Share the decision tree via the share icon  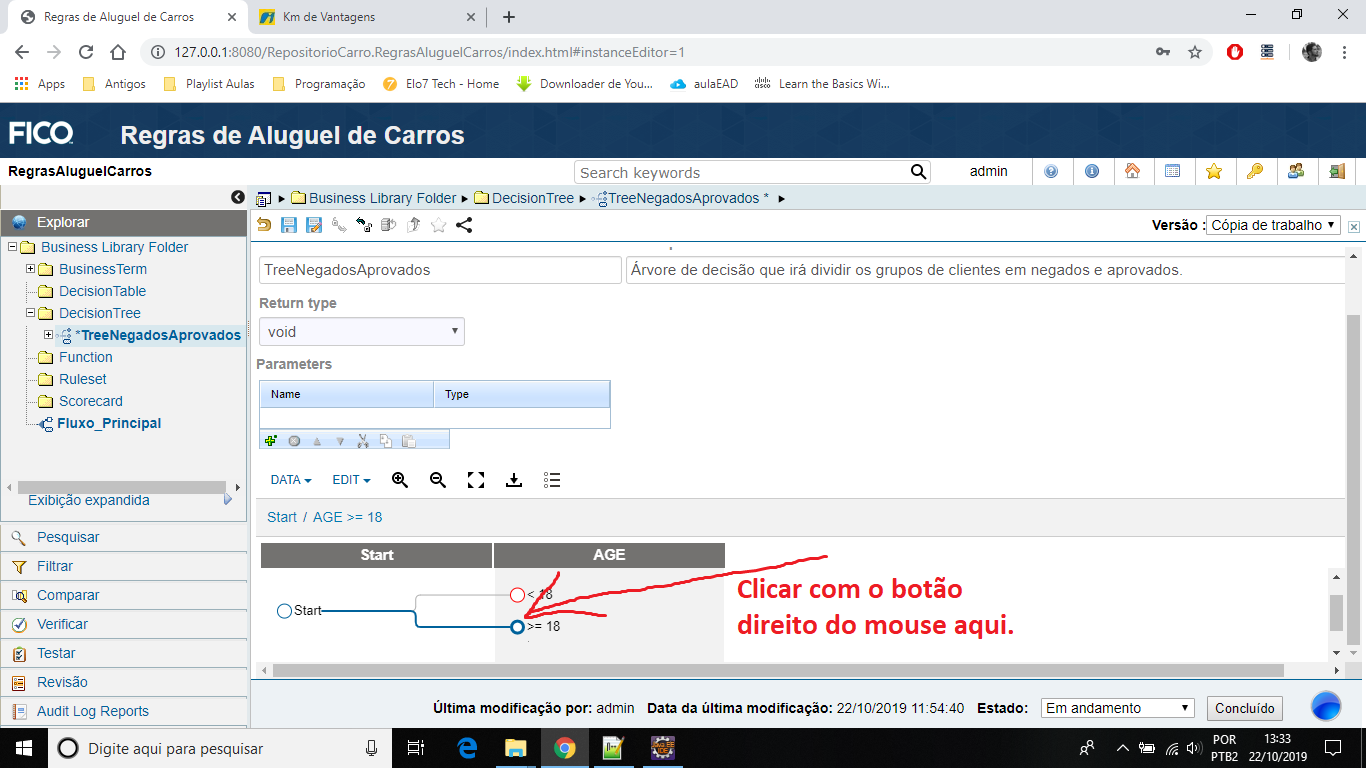[x=463, y=226]
